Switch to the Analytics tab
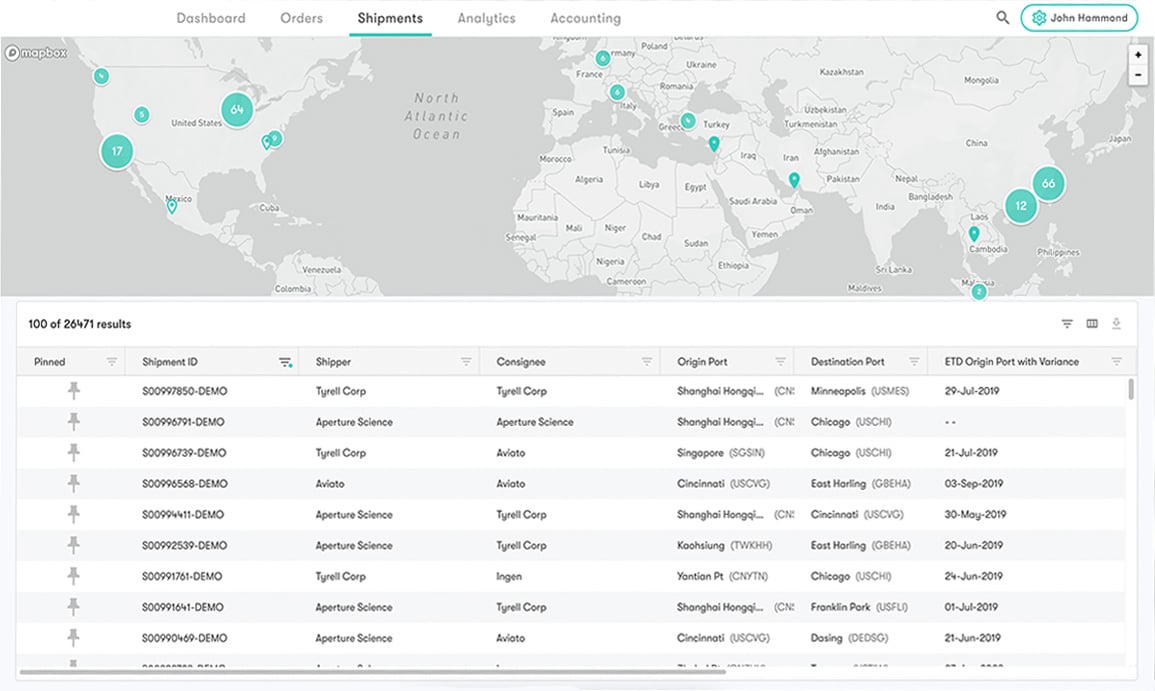Screen dimensions: 1155x691 (x=486, y=18)
